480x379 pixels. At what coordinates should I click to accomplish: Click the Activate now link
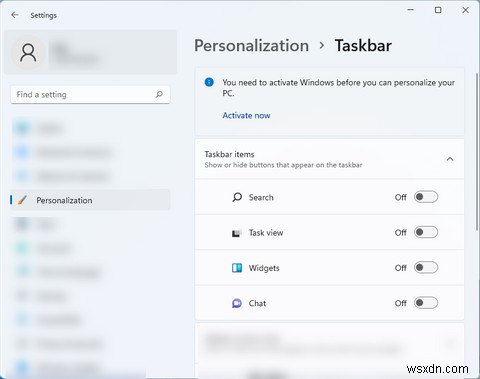coord(246,115)
